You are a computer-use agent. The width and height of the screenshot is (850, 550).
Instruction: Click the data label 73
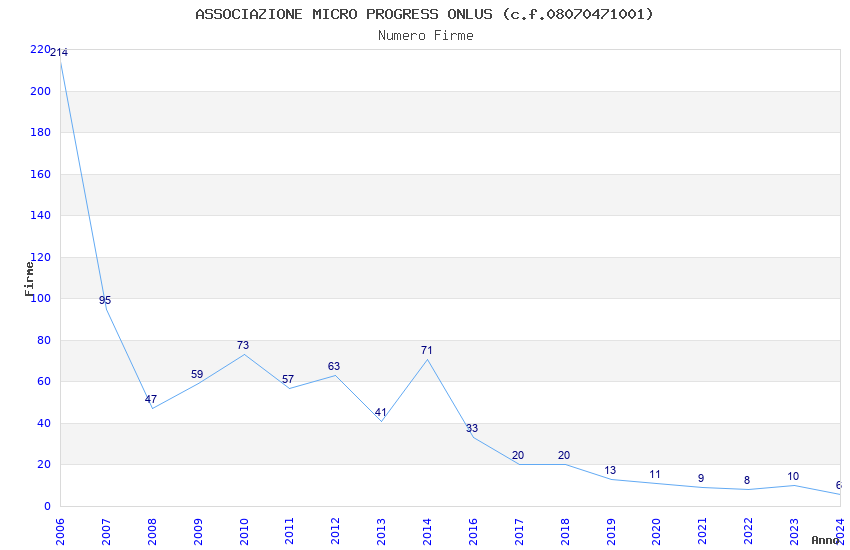pos(243,345)
